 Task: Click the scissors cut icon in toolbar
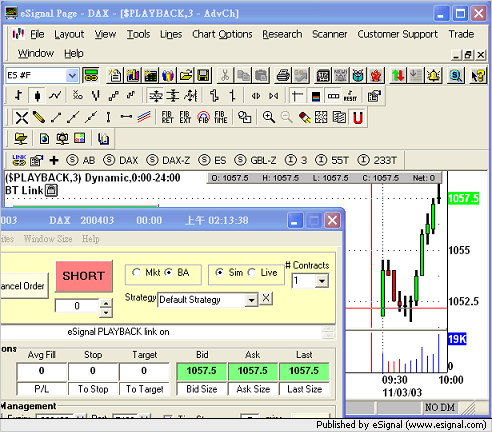click(225, 75)
